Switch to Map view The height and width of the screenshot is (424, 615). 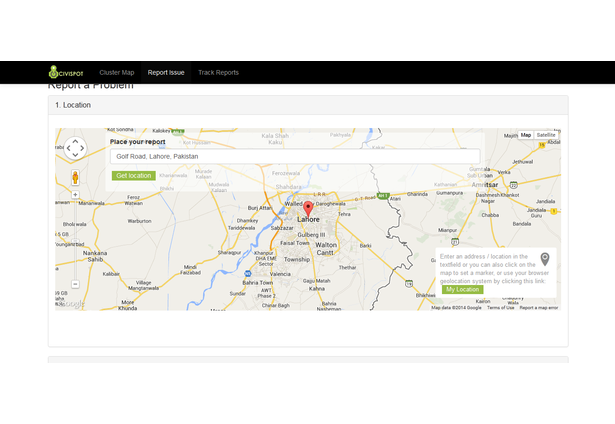click(x=526, y=135)
